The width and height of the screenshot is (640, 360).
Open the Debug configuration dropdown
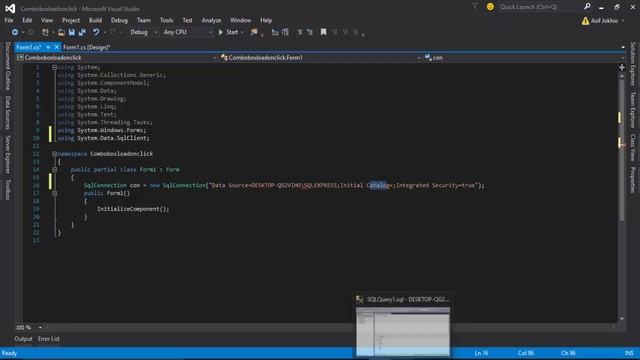pyautogui.click(x=144, y=32)
